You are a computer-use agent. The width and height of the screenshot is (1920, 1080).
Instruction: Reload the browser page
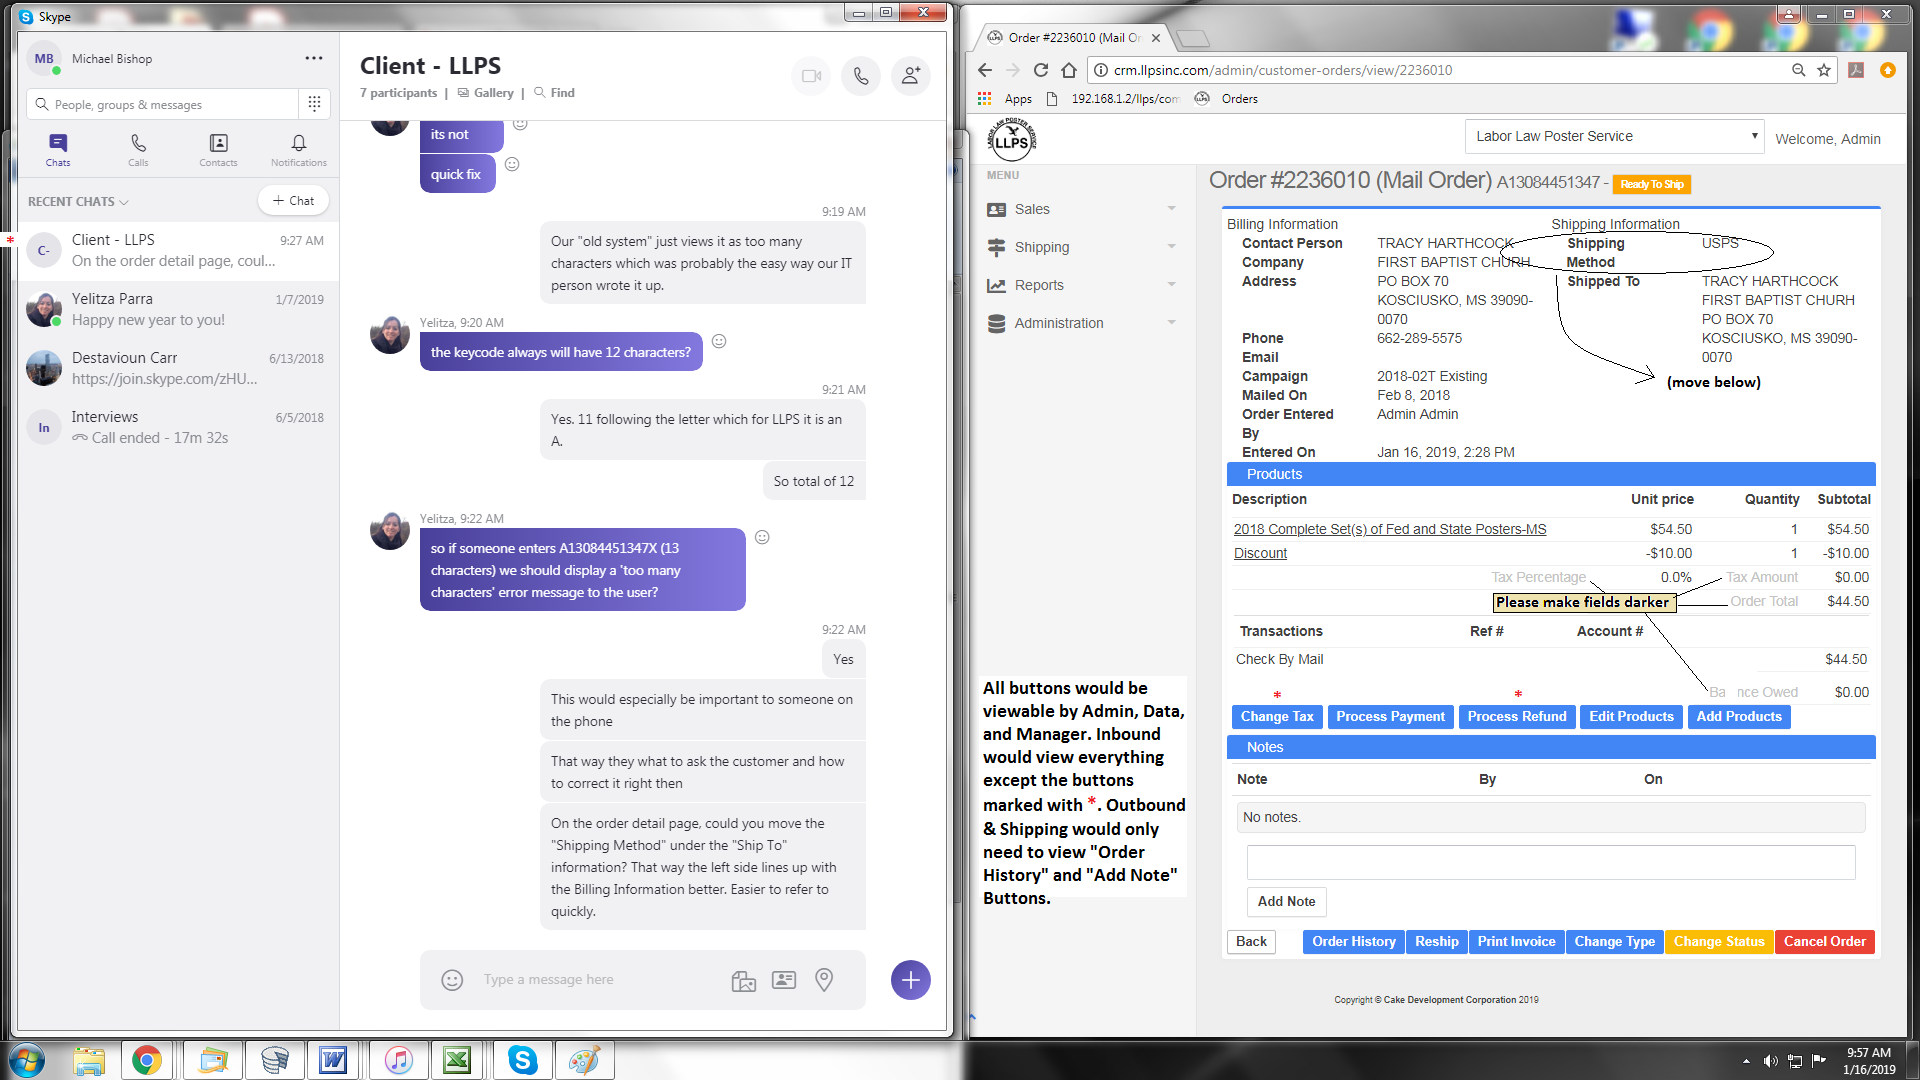[1041, 70]
